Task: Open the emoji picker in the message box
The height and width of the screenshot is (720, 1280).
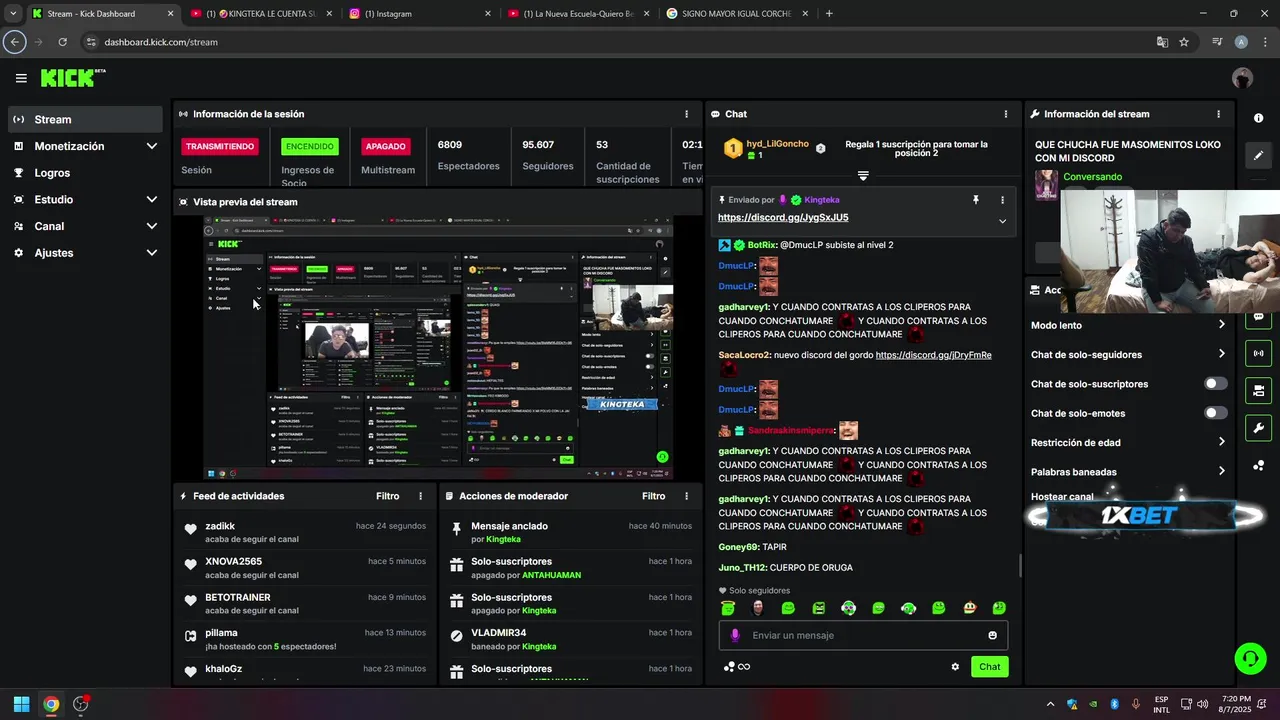Action: [992, 635]
